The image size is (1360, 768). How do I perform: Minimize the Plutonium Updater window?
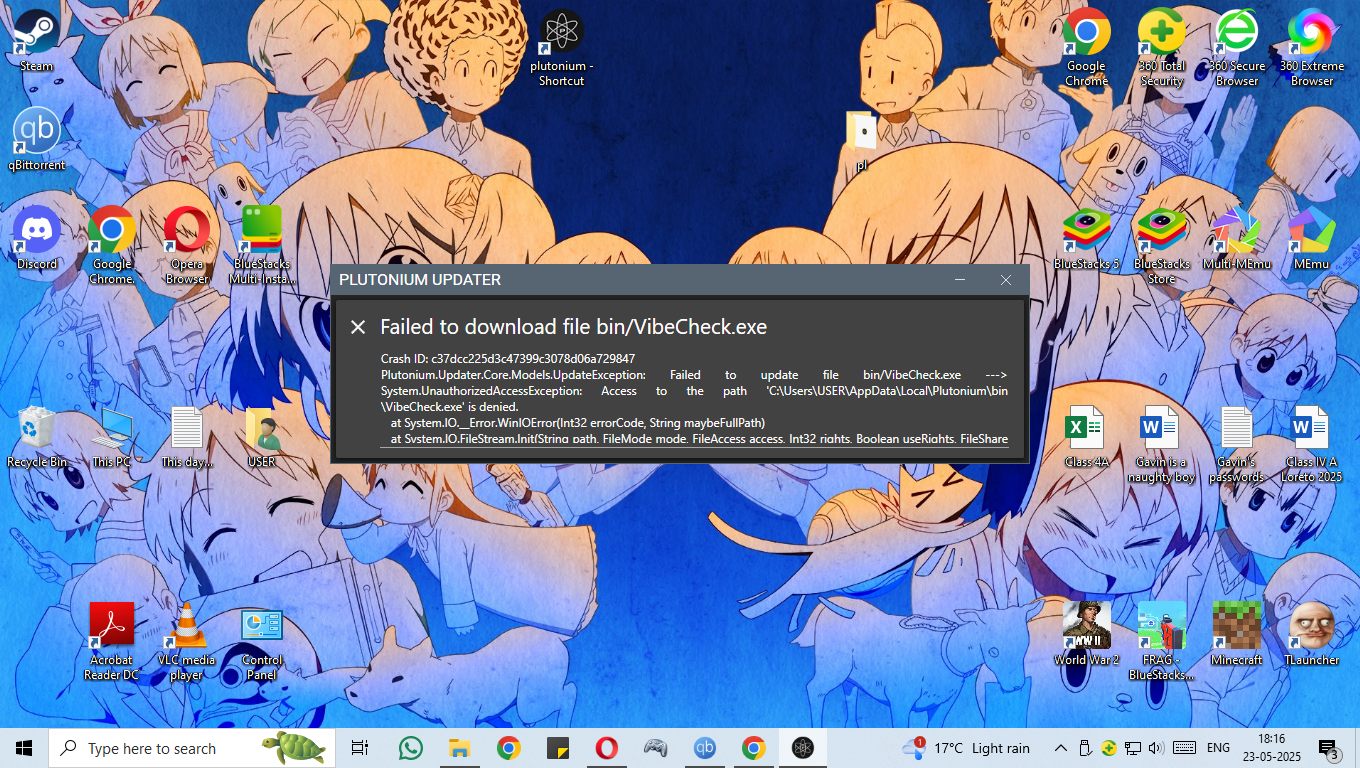point(960,280)
